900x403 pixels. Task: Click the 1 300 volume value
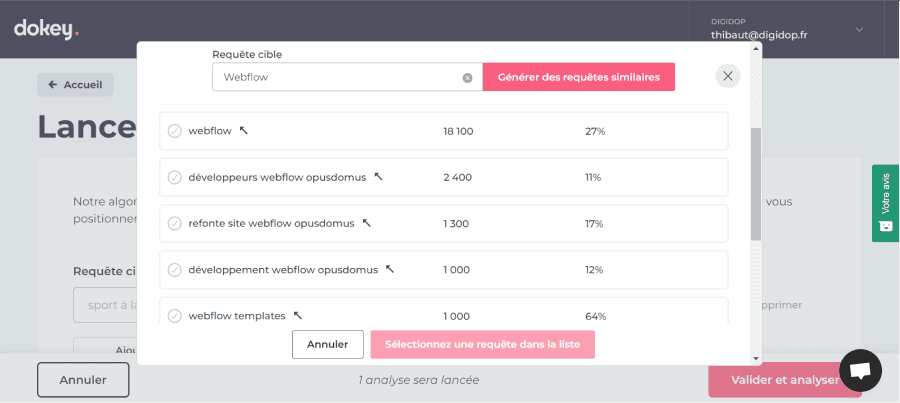point(456,224)
